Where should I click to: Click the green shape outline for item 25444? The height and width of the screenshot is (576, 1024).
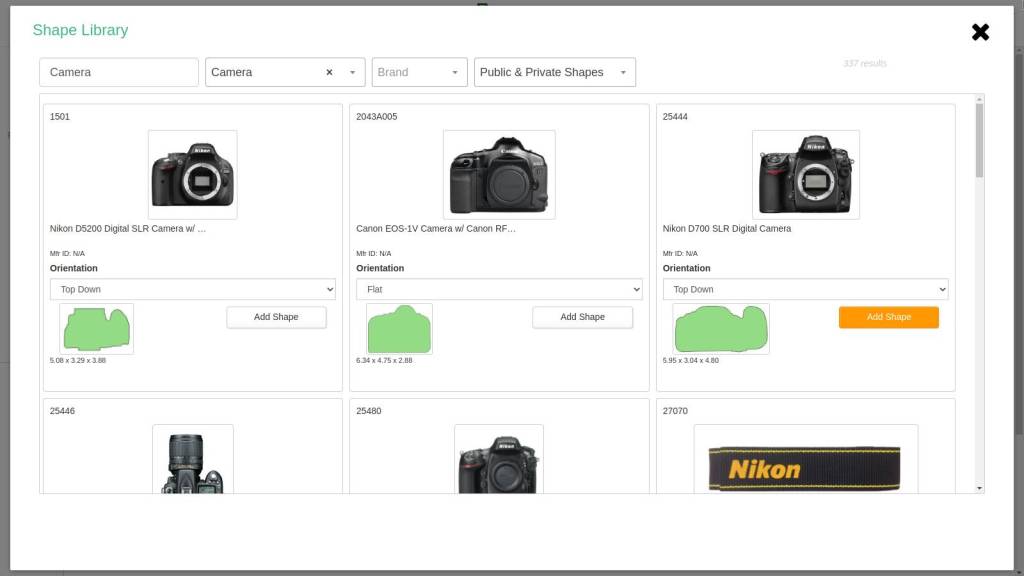pyautogui.click(x=721, y=329)
